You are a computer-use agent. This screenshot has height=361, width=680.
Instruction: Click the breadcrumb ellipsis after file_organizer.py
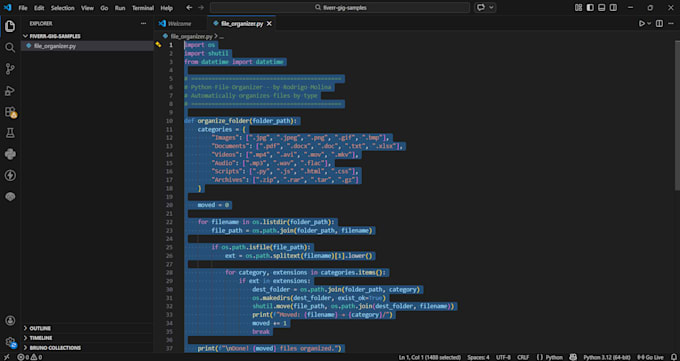[221, 36]
